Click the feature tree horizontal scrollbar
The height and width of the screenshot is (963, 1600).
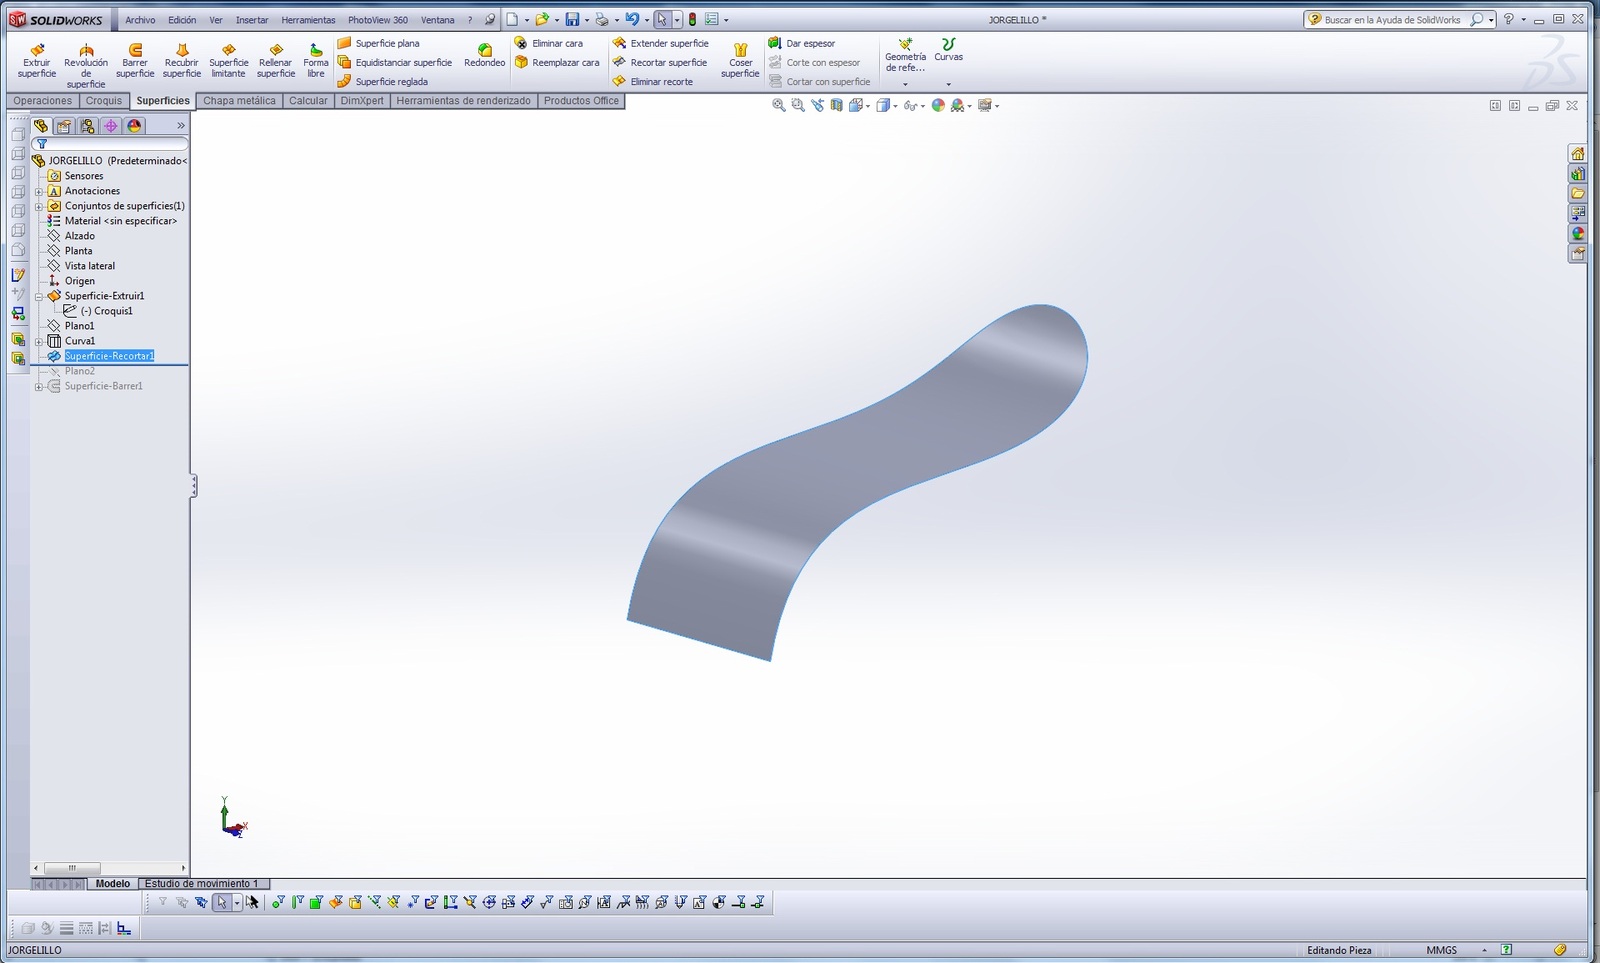point(72,868)
